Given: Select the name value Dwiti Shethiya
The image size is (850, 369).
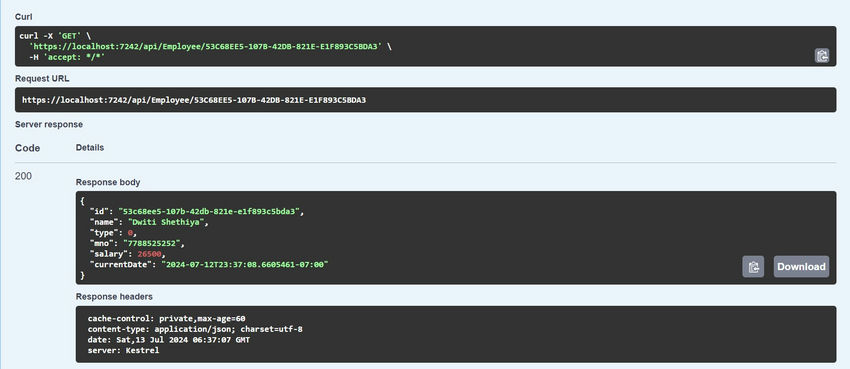Looking at the screenshot, I should point(166,222).
